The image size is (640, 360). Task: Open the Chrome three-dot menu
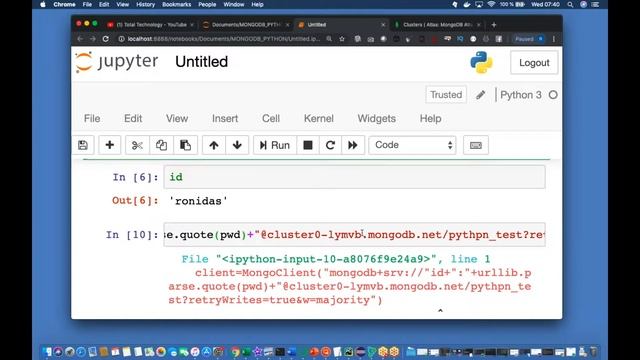click(x=554, y=39)
